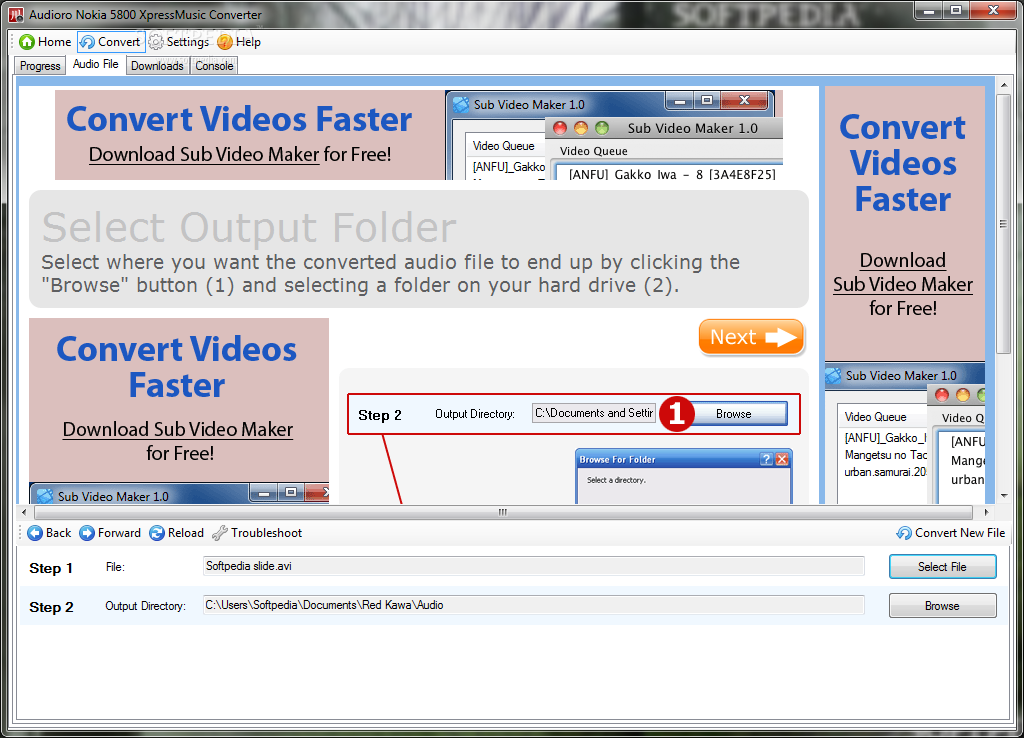Click the Audioro app icon in the title bar
The height and width of the screenshot is (738, 1024).
[16, 14]
